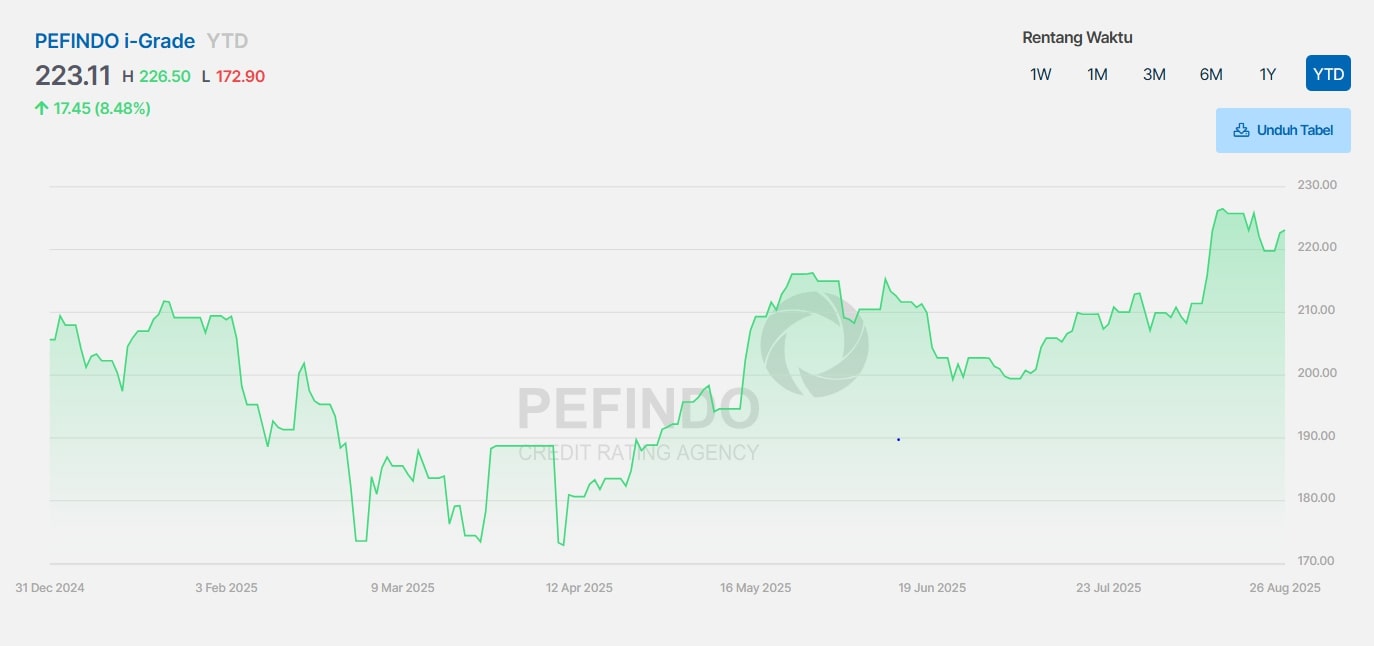Click the PEFINDO i-Grade title
Image resolution: width=1374 pixels, height=646 pixels.
[115, 41]
